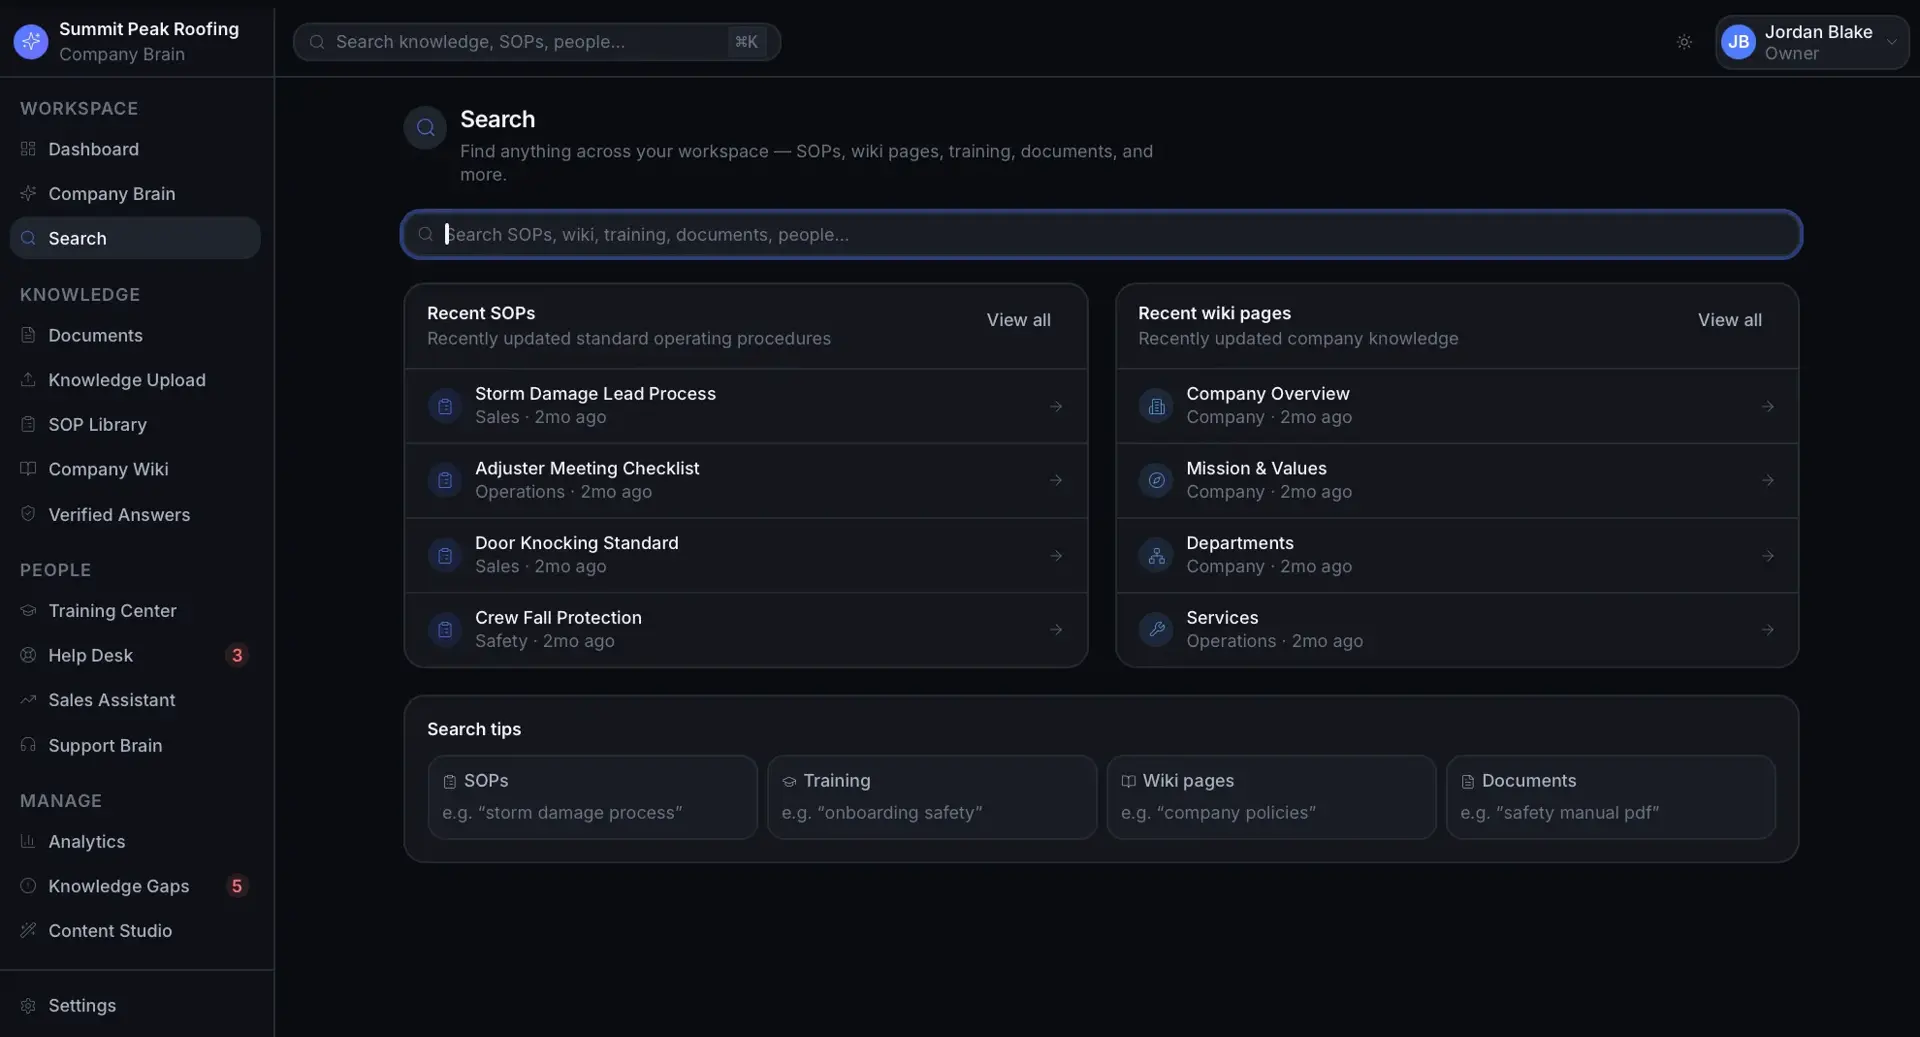The width and height of the screenshot is (1920, 1037).
Task: Navigate to SOP Library
Action: pos(135,424)
